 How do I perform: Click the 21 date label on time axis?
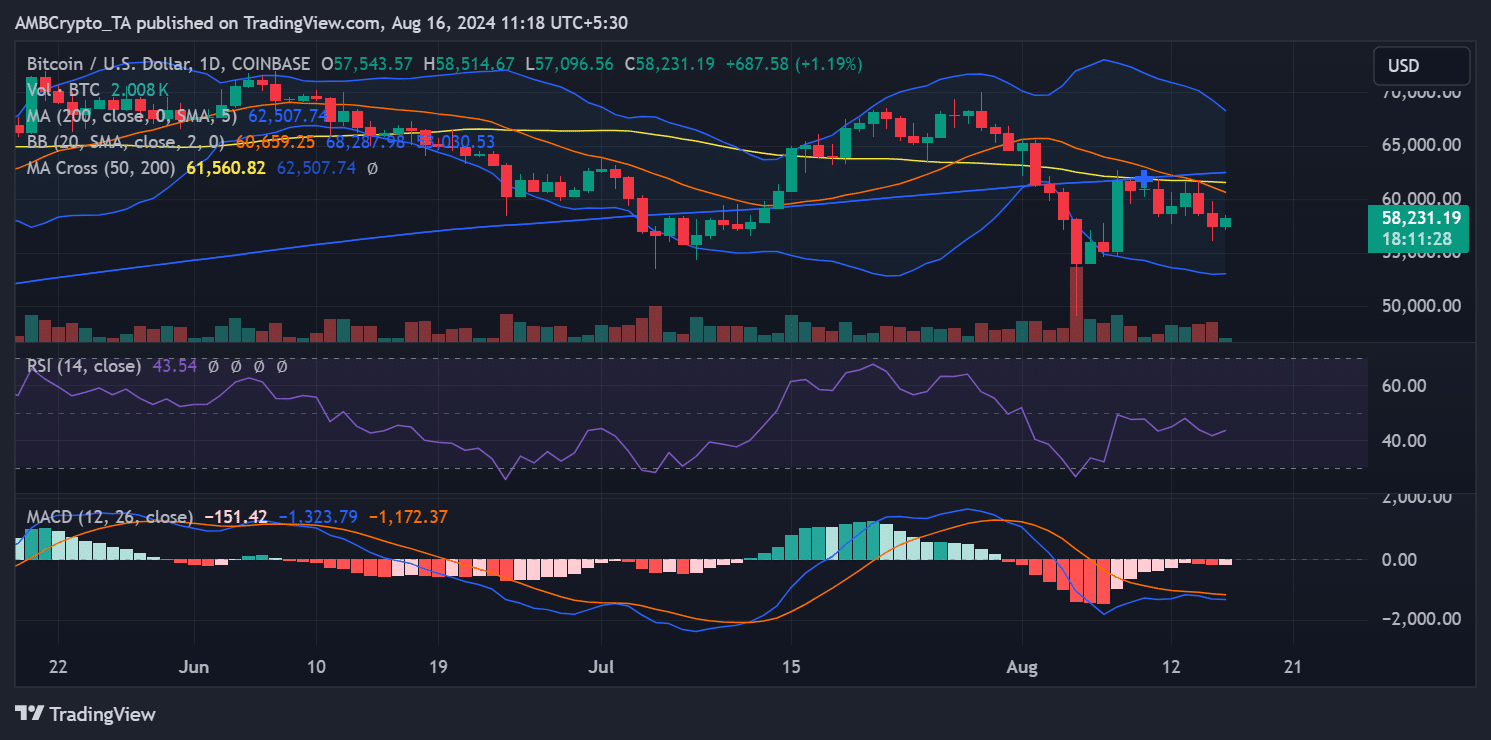pyautogui.click(x=1292, y=667)
